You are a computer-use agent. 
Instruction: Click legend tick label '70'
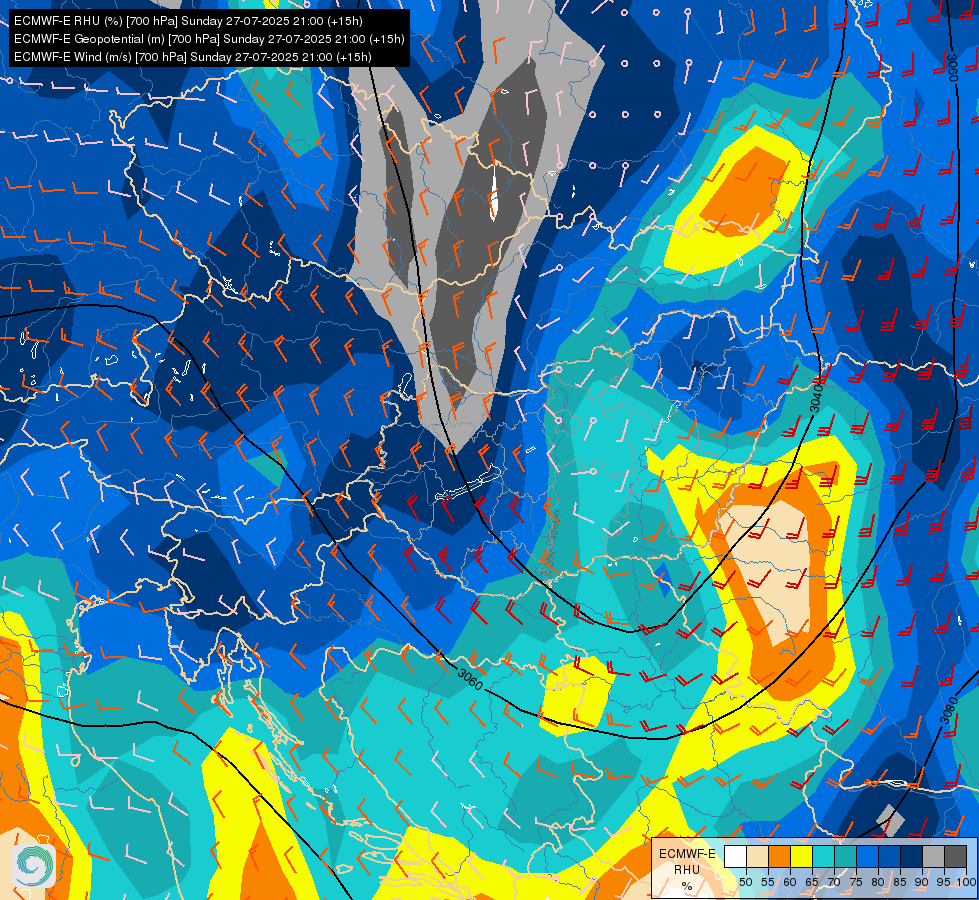coord(834,882)
